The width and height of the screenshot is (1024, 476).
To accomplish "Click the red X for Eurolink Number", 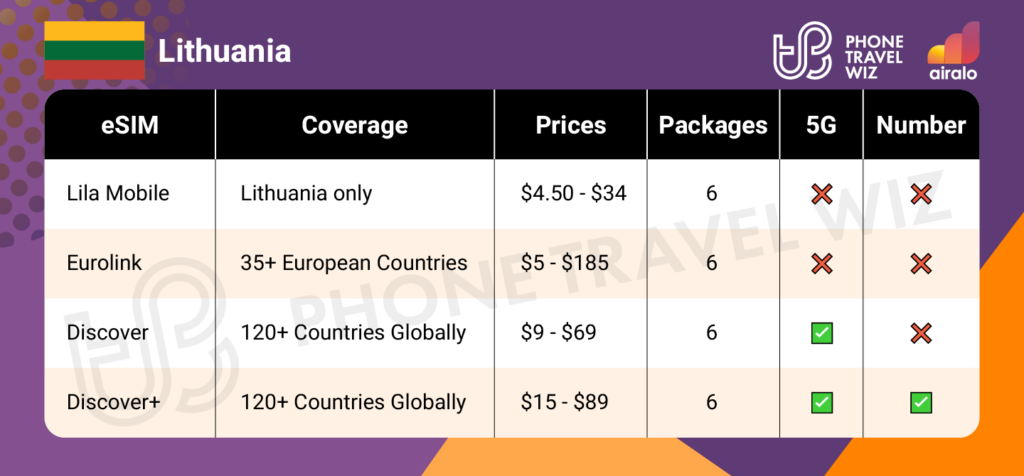I will [921, 263].
